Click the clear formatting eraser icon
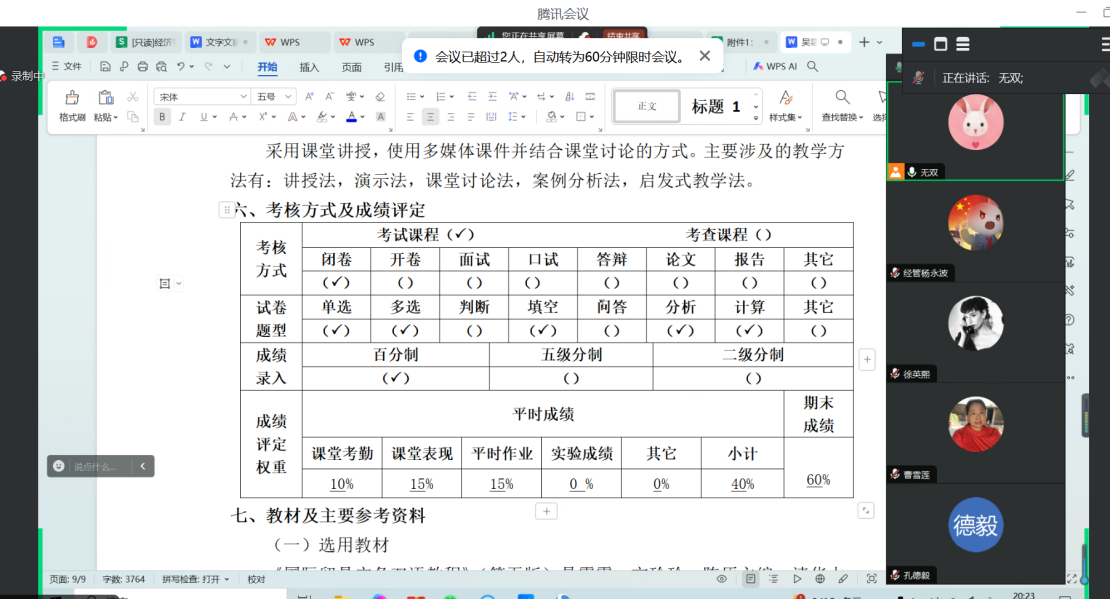Viewport: 1110px width, 599px height. pos(380,97)
